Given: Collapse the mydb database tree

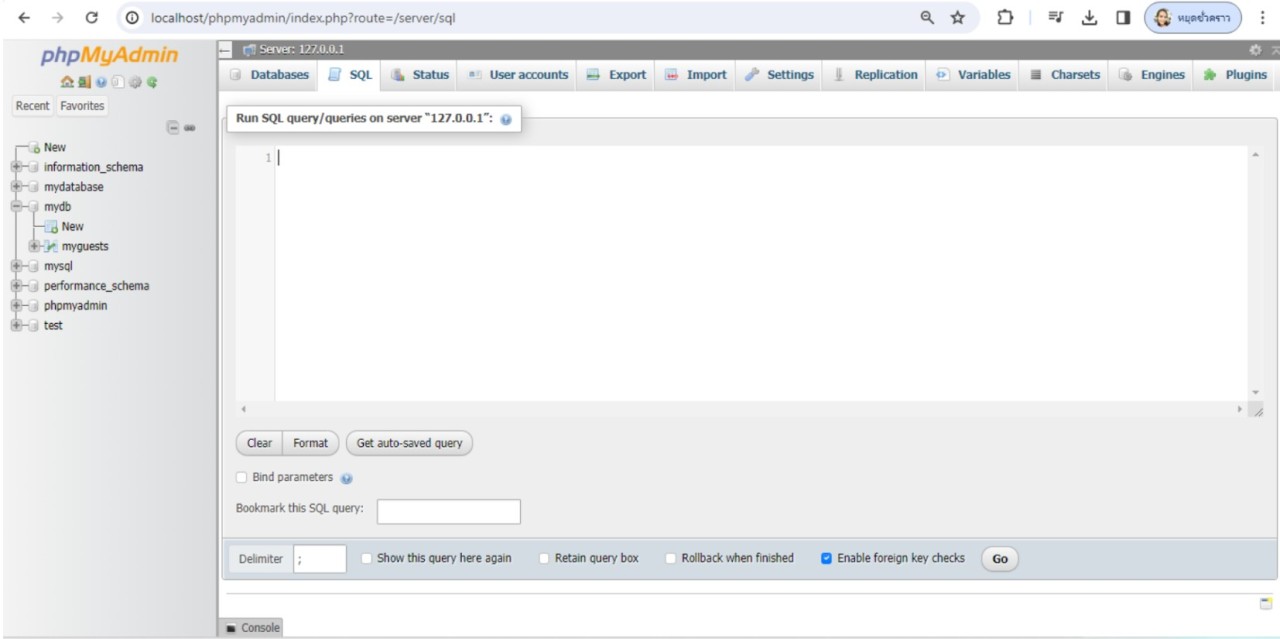Looking at the screenshot, I should coord(17,207).
